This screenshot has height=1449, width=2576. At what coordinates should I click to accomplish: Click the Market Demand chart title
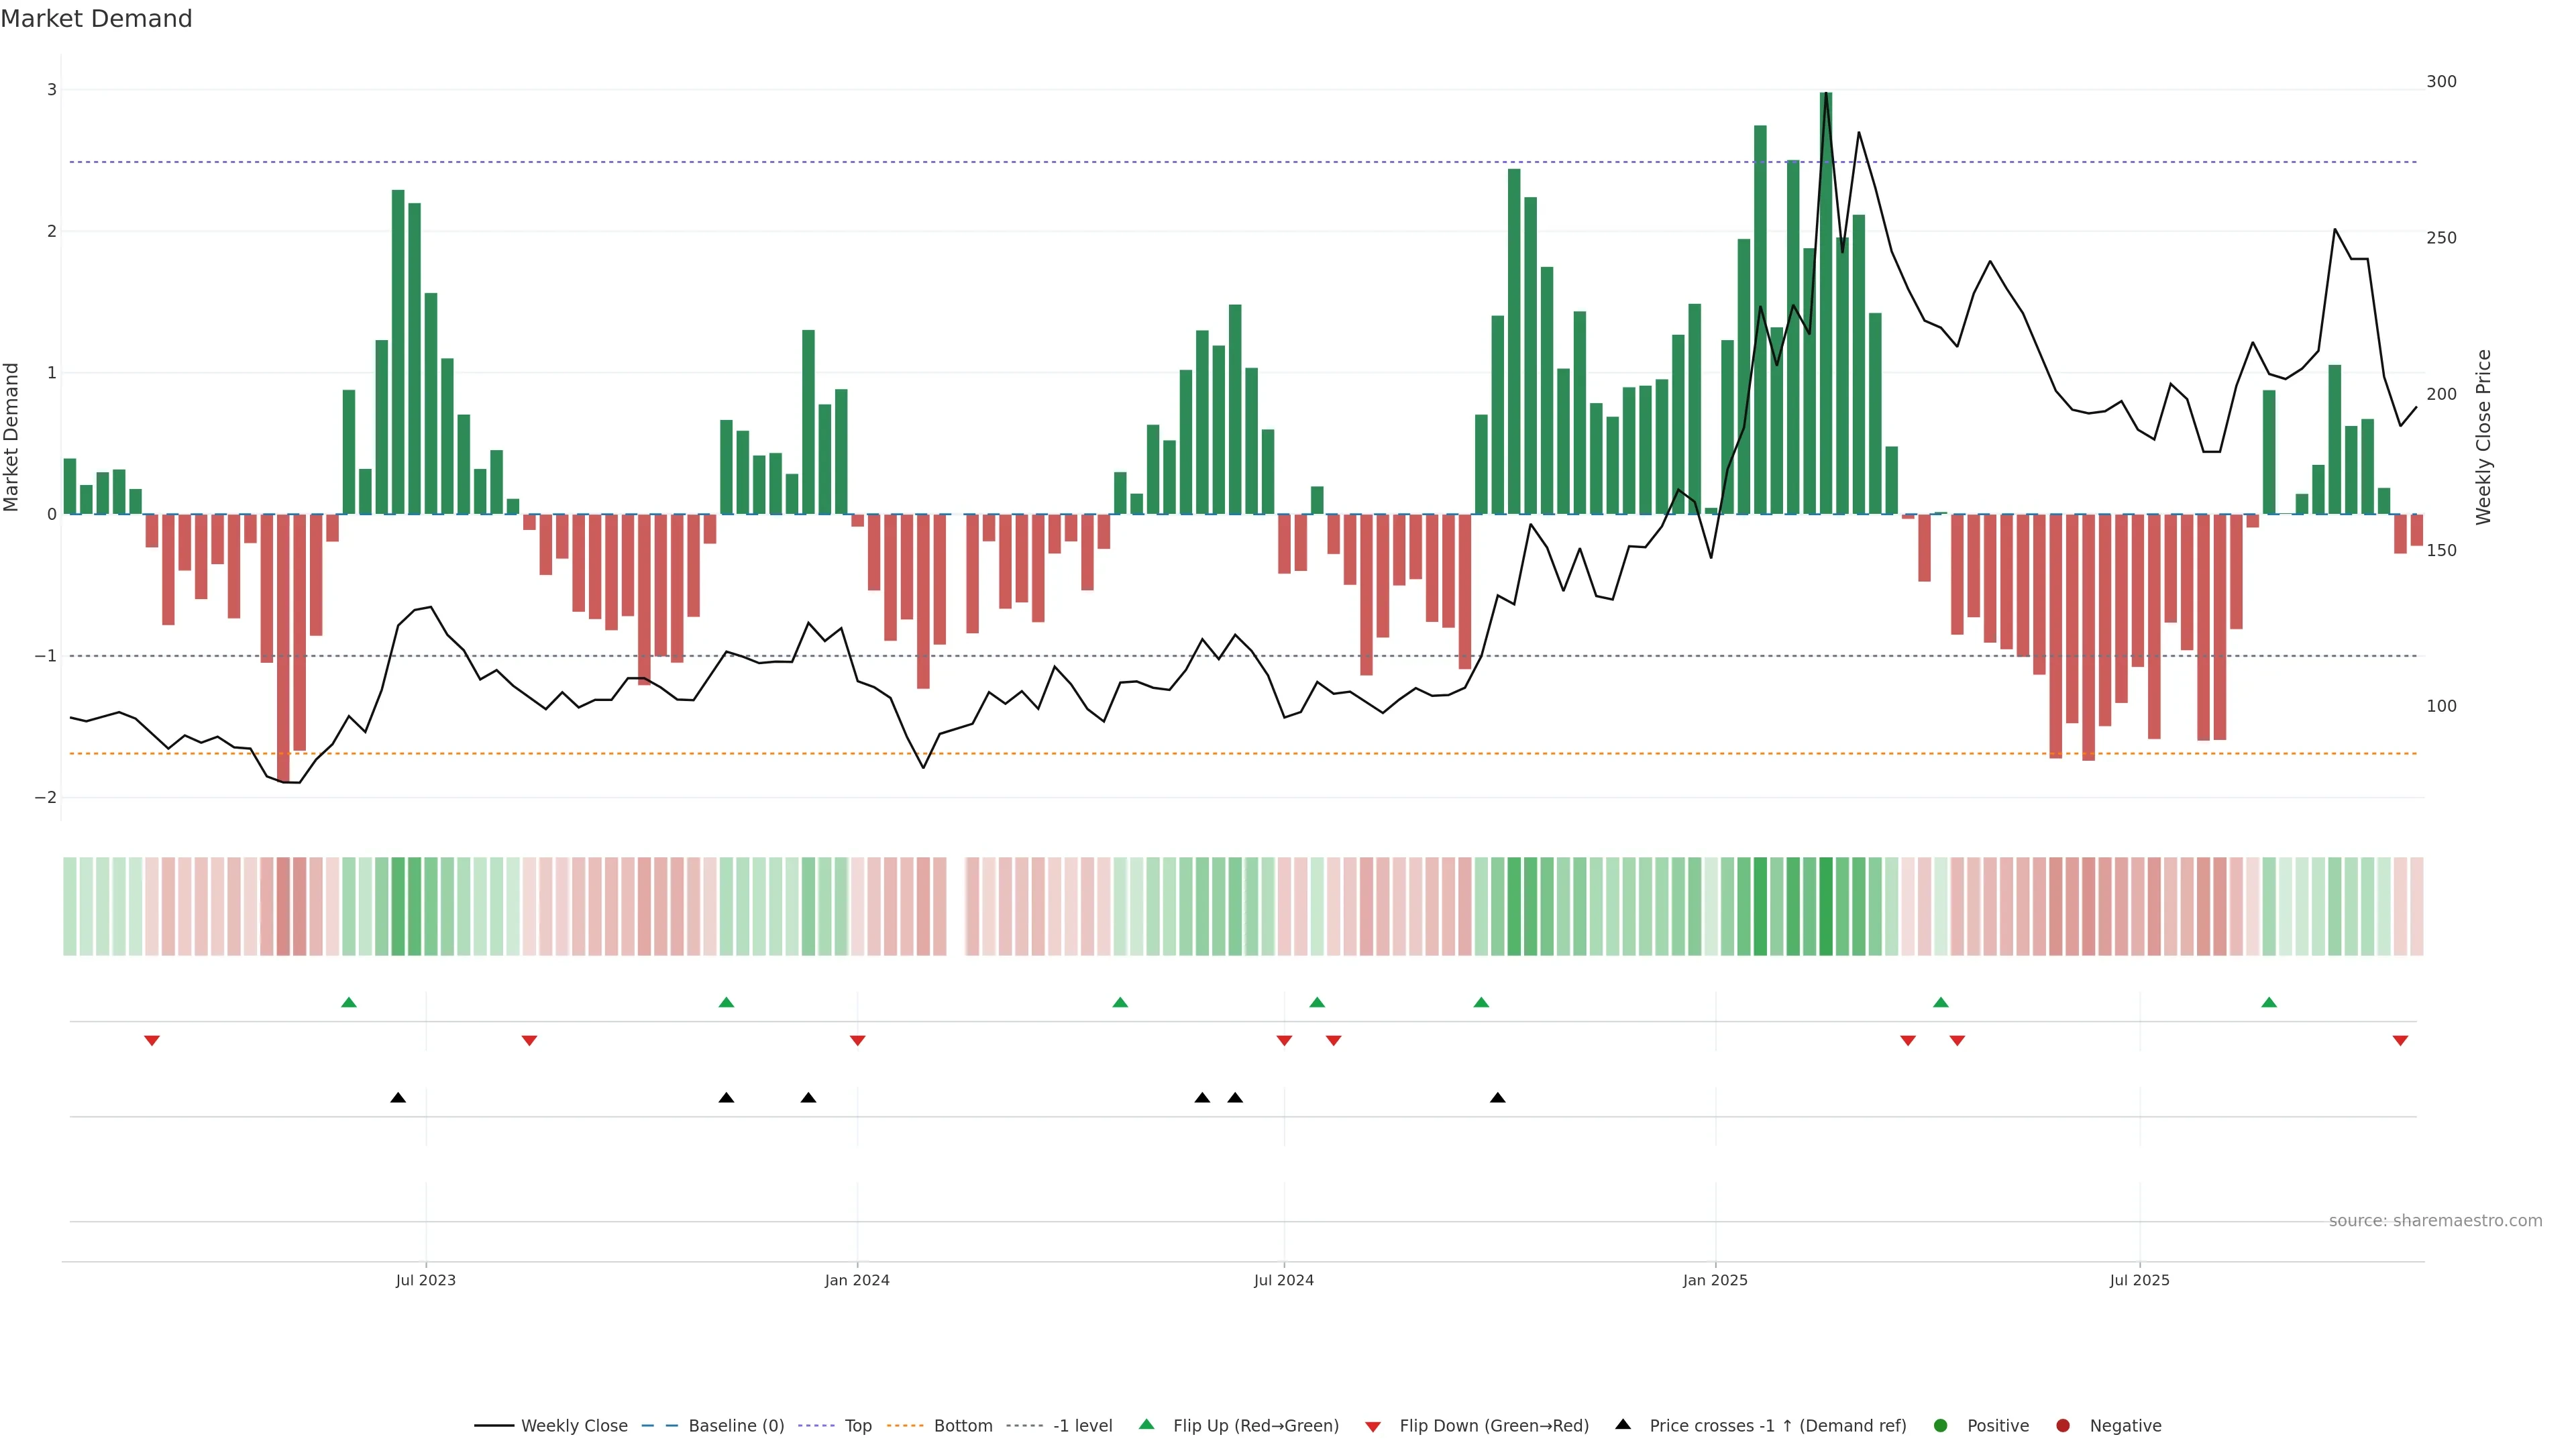[x=96, y=19]
